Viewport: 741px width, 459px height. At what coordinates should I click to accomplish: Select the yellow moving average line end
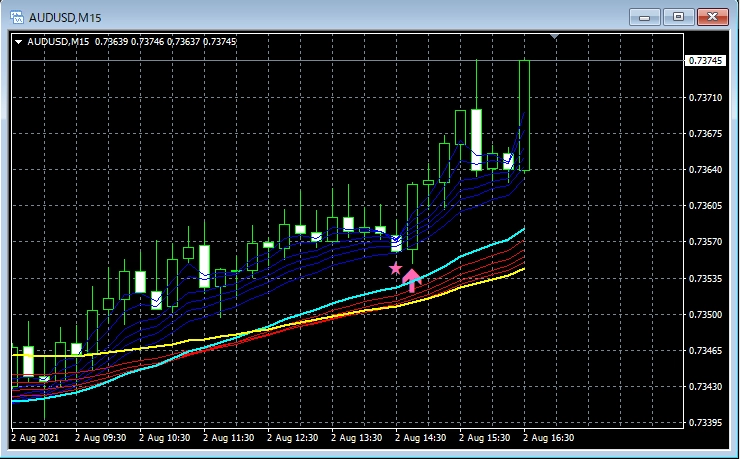pos(523,268)
